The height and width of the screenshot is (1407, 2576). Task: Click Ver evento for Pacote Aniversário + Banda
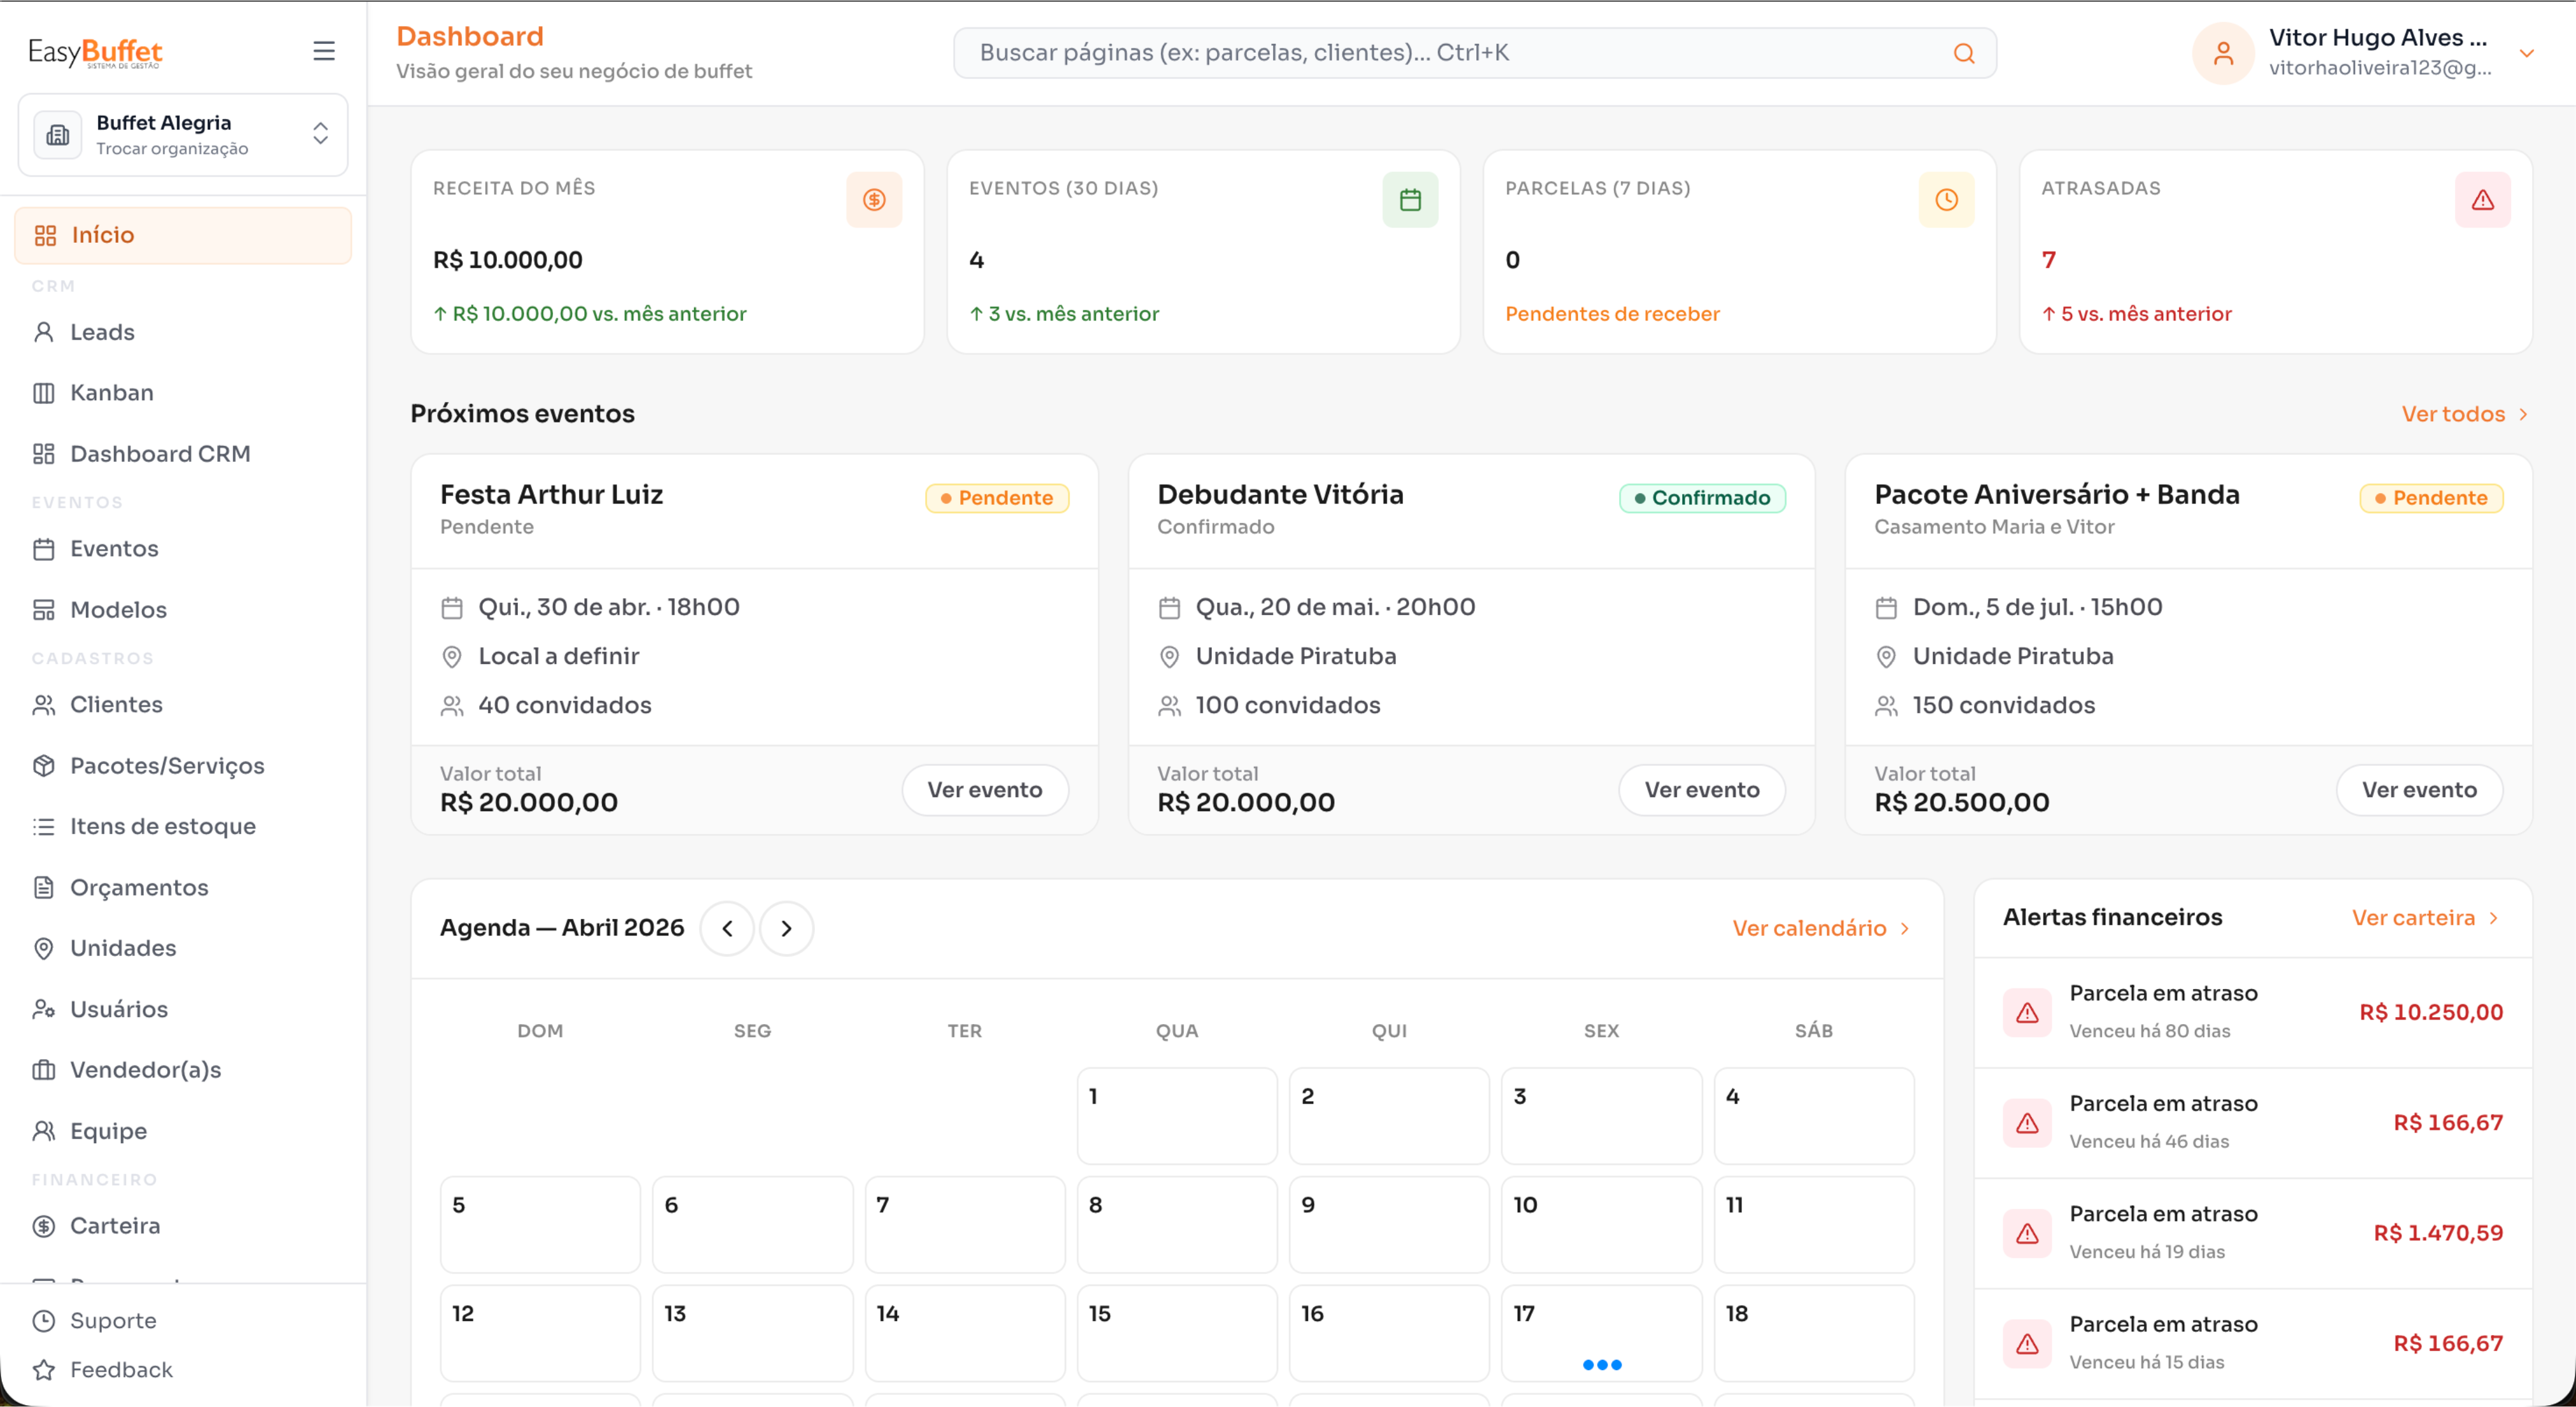point(2419,791)
